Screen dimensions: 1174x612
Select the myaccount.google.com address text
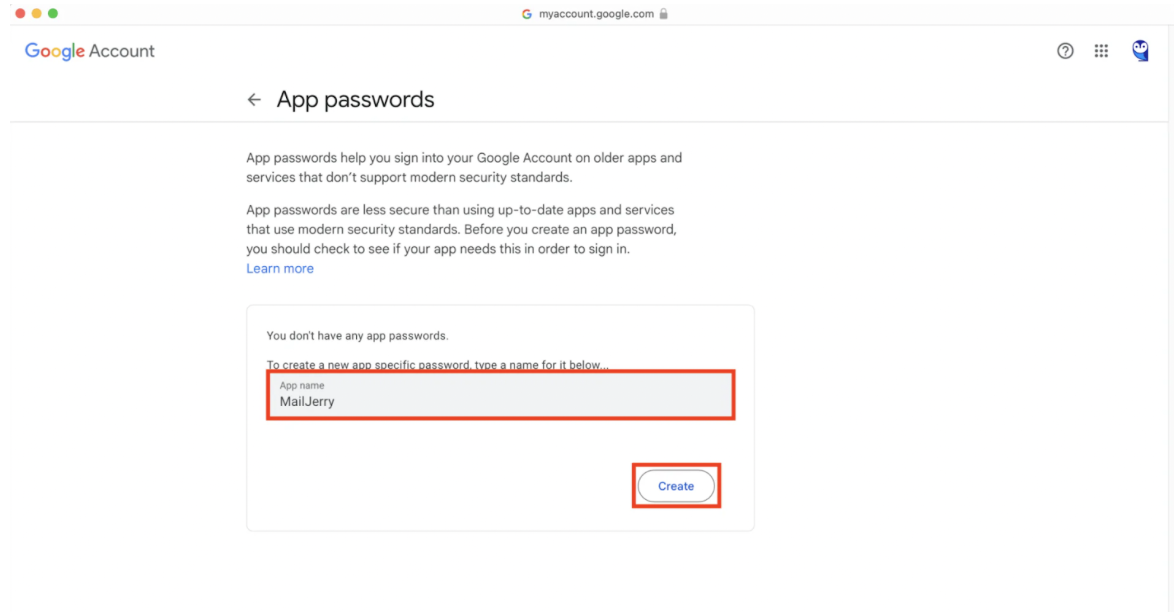(x=596, y=13)
